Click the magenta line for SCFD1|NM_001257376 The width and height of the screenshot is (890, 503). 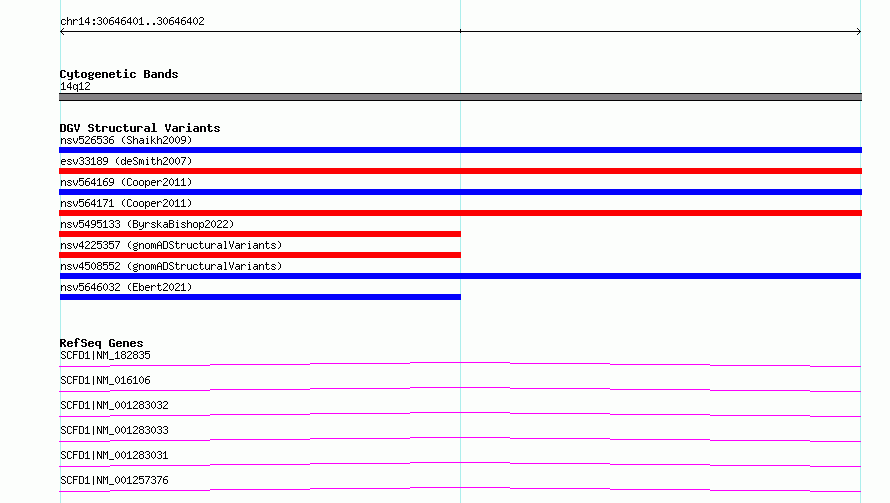point(460,489)
